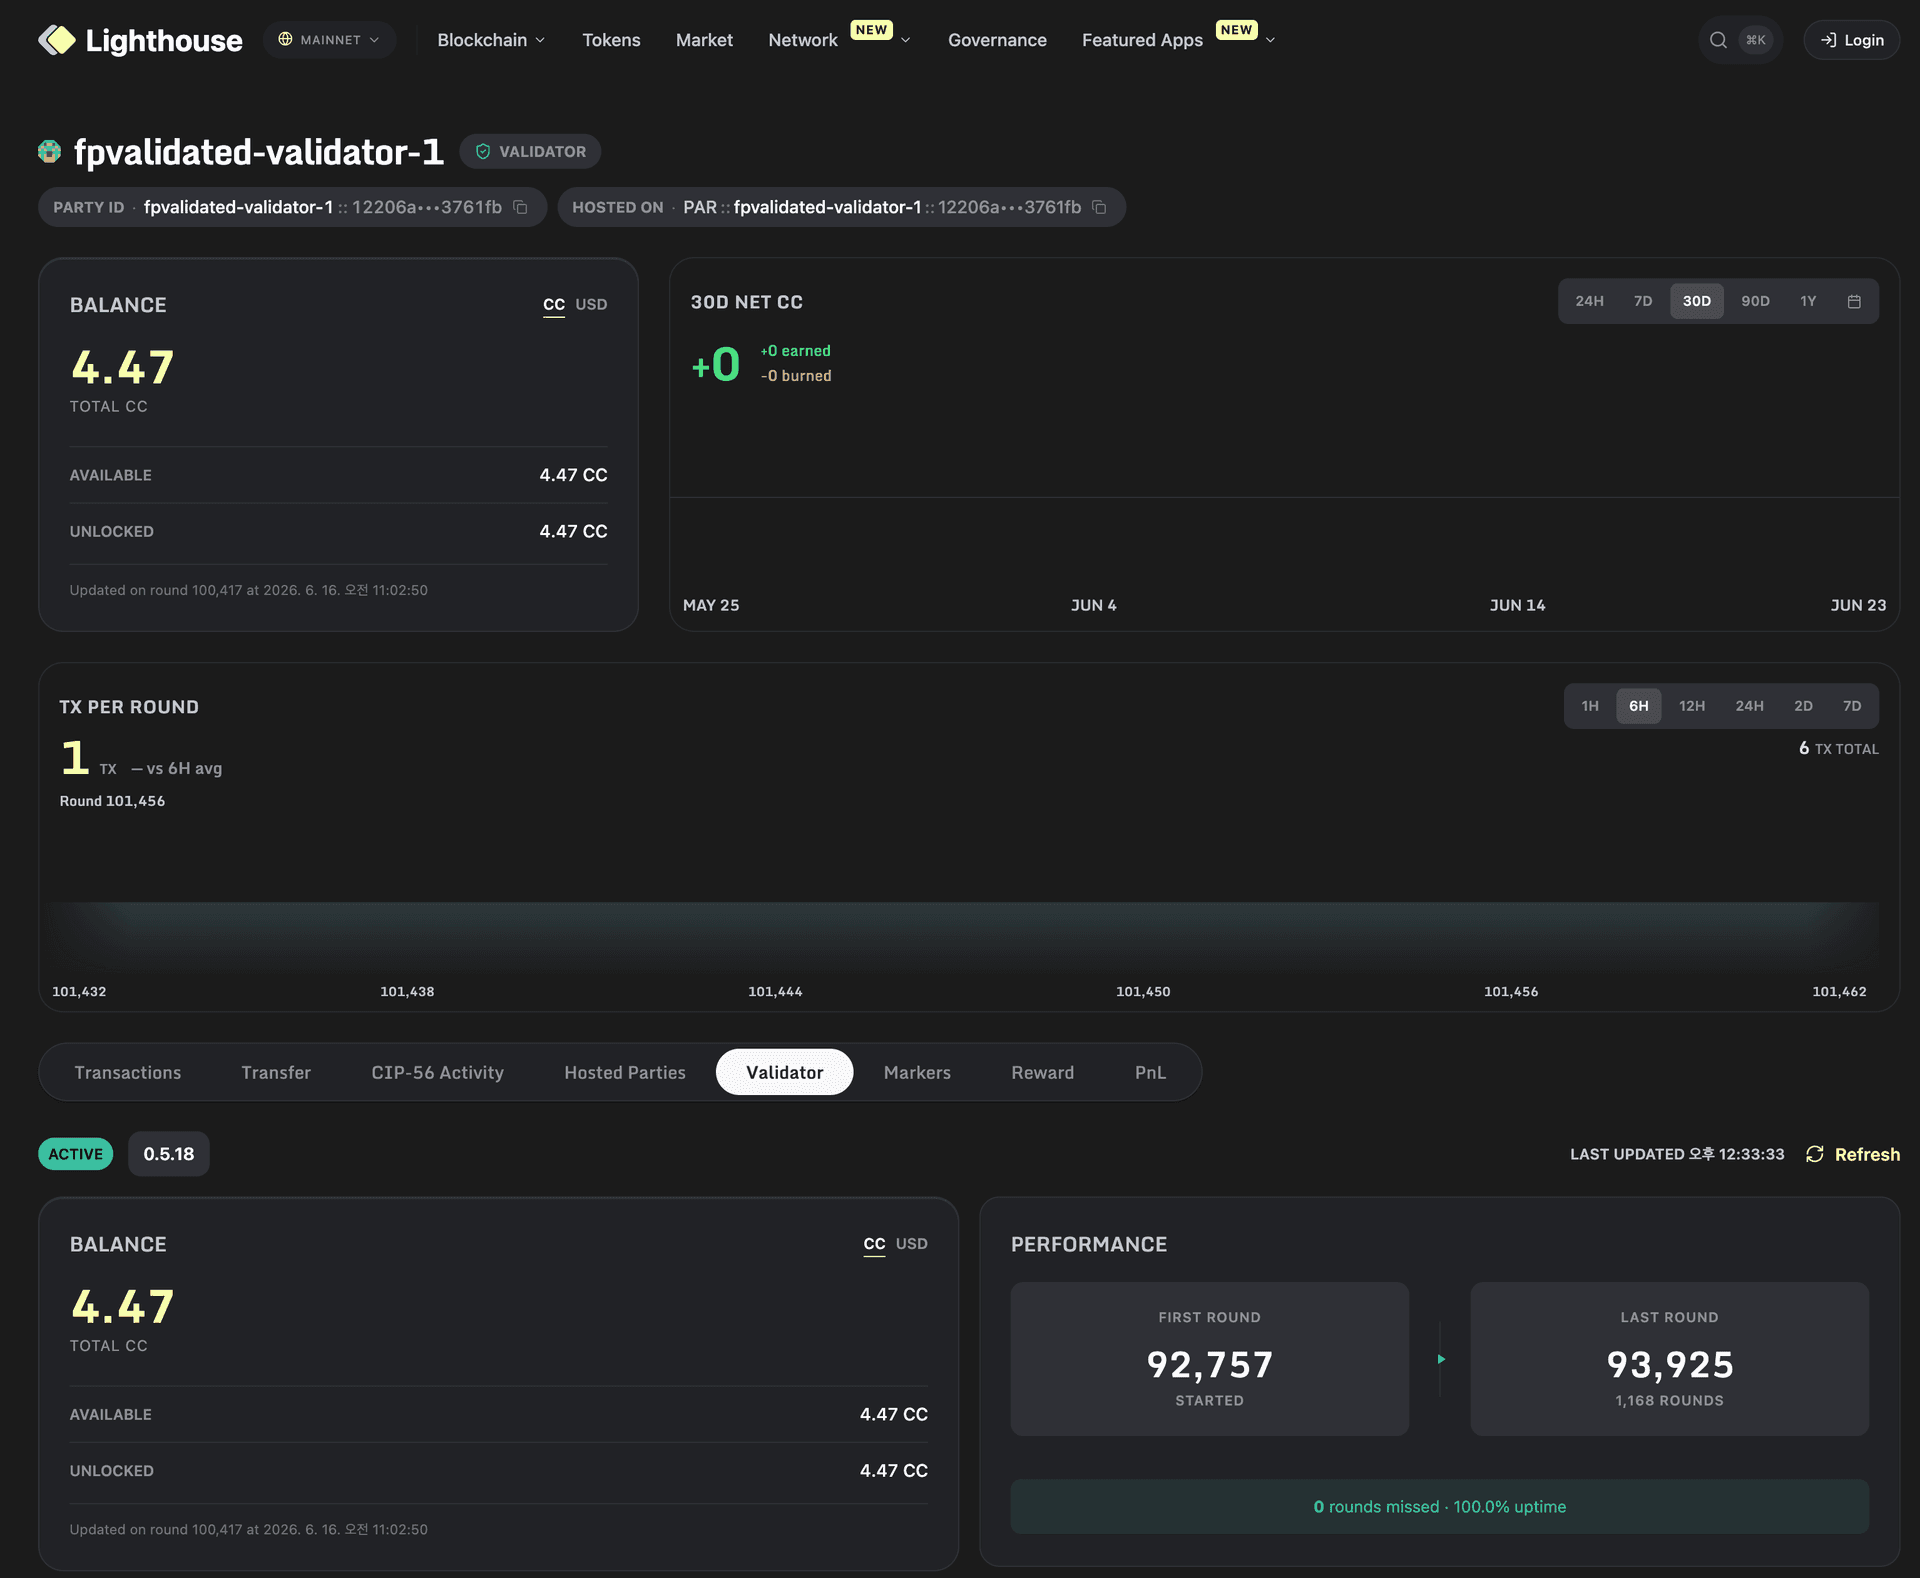Select 1H range for TX per round

(1590, 706)
